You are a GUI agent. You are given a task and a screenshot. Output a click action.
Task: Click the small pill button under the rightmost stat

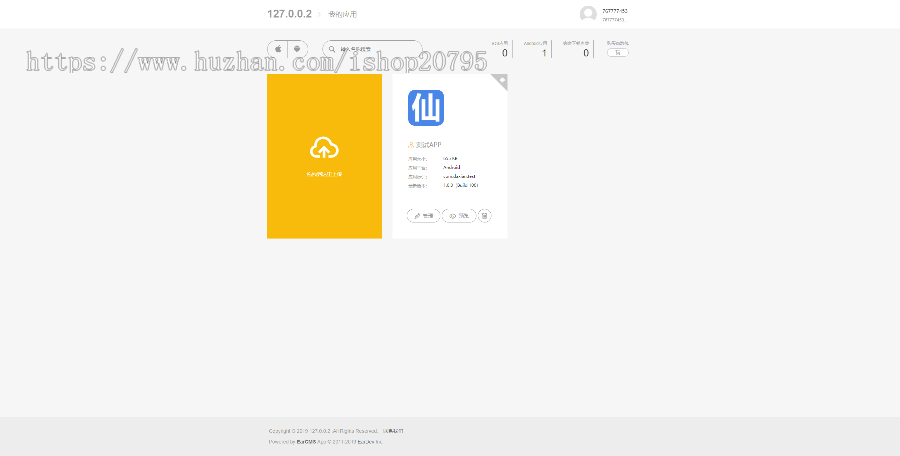[x=617, y=53]
